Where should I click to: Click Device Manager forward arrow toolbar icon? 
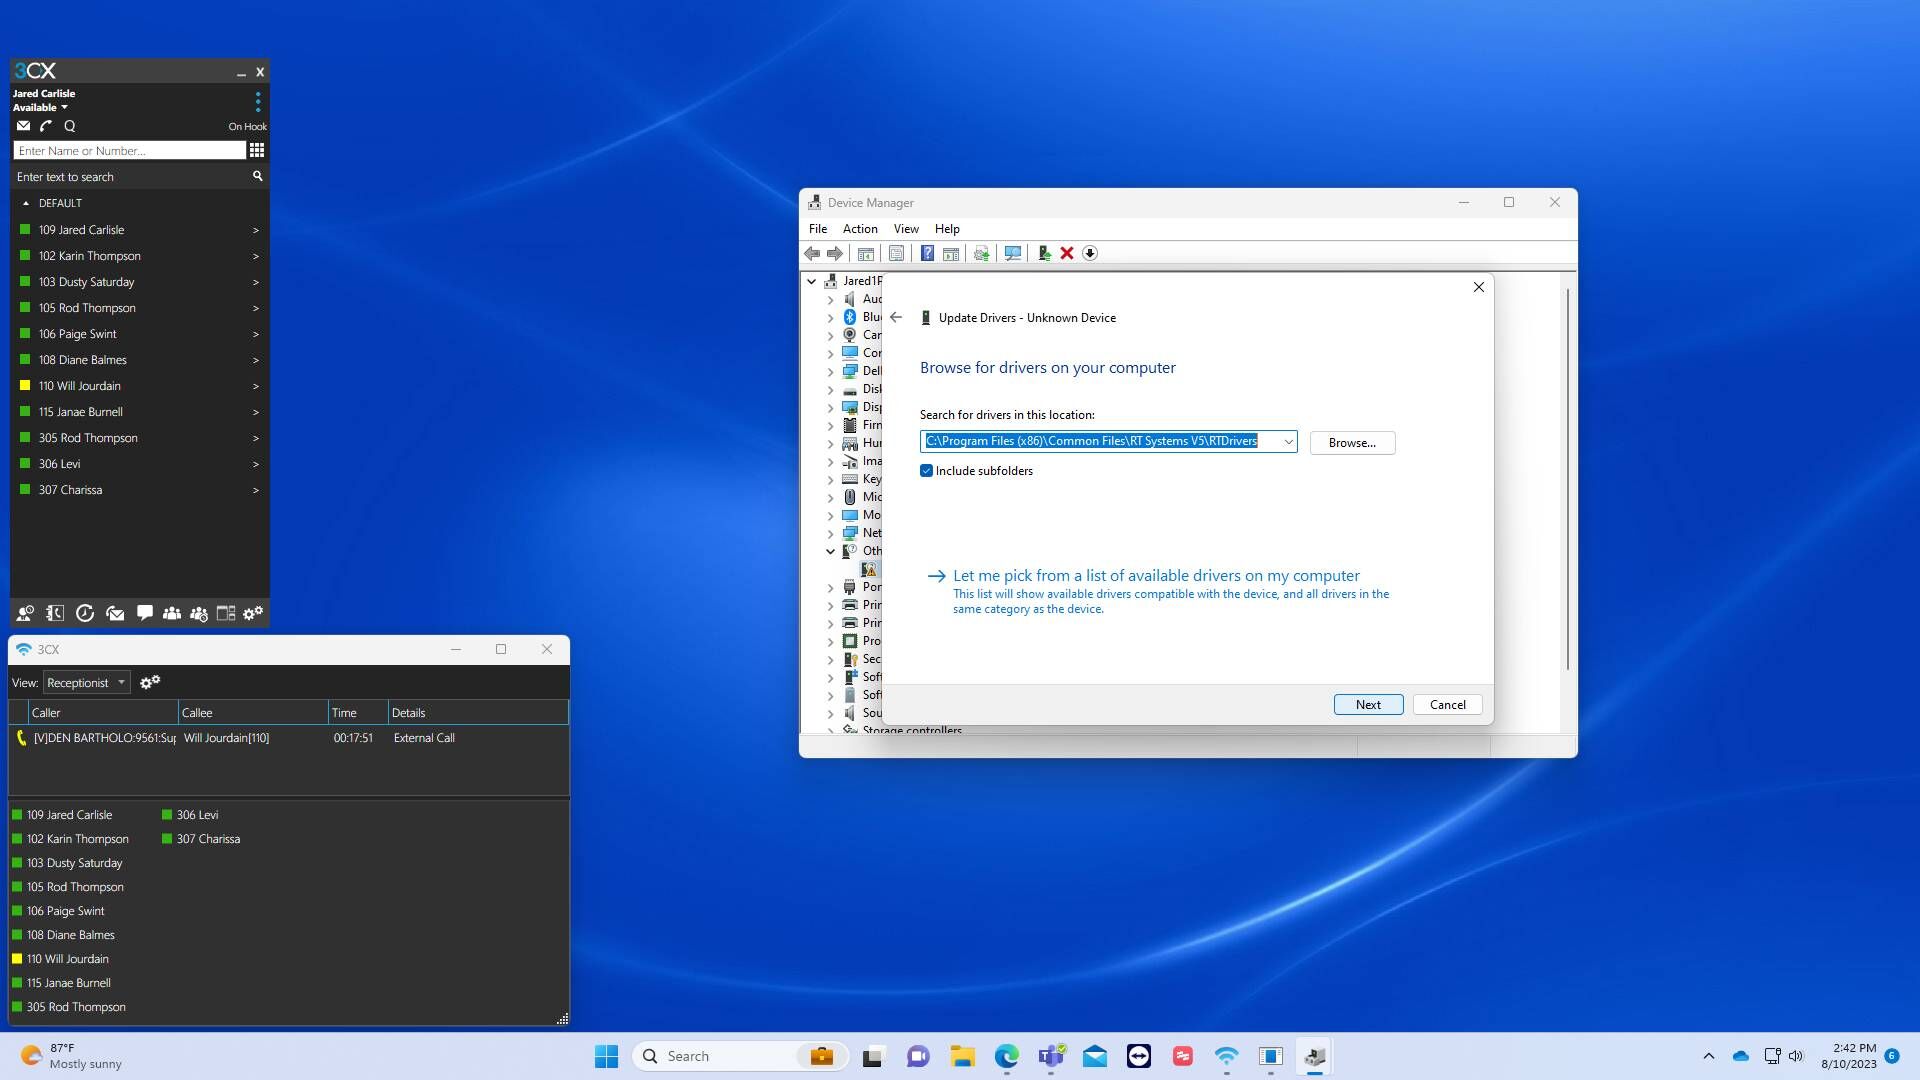(835, 254)
